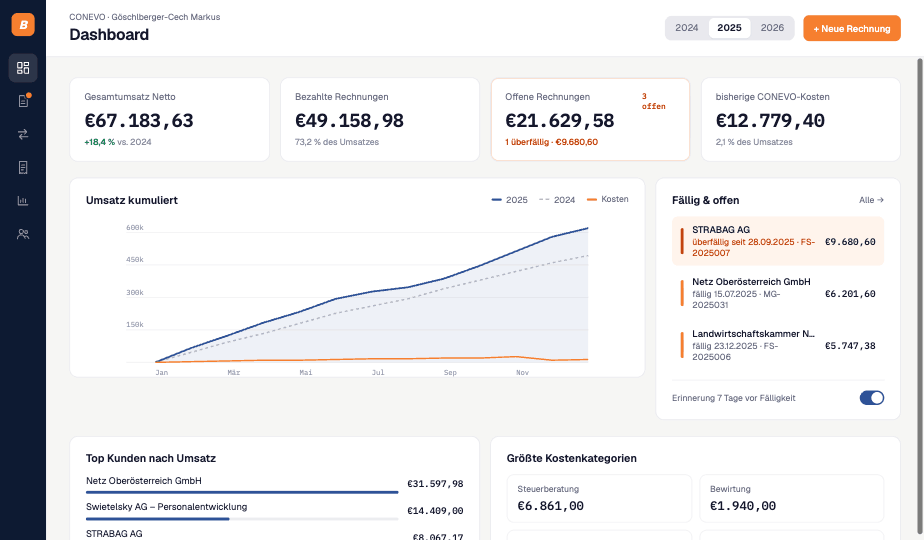Open the receipt list icon in sidebar
The image size is (924, 540).
pos(23,167)
